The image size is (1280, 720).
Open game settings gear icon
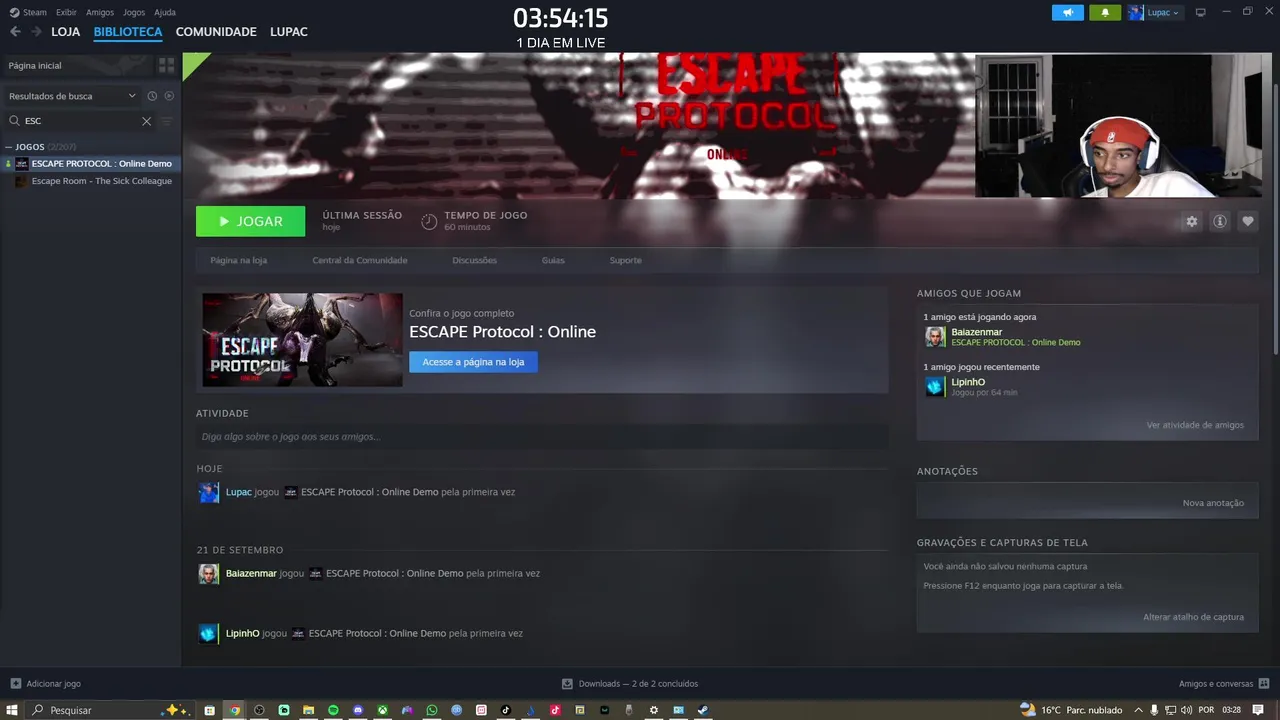tap(1191, 221)
